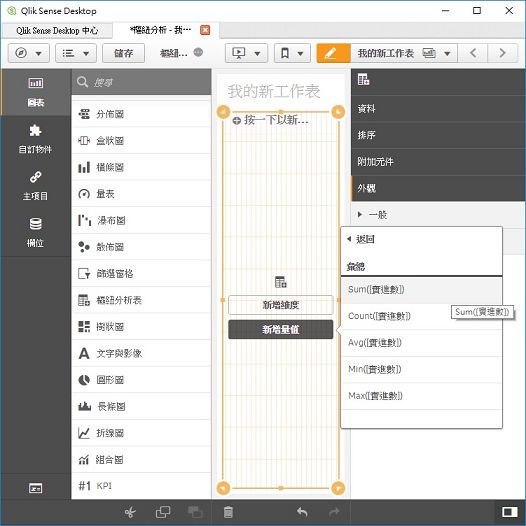This screenshot has width=526, height=526.
Task: Select the 樞紐分析表 pivot table chart
Action: pos(142,300)
